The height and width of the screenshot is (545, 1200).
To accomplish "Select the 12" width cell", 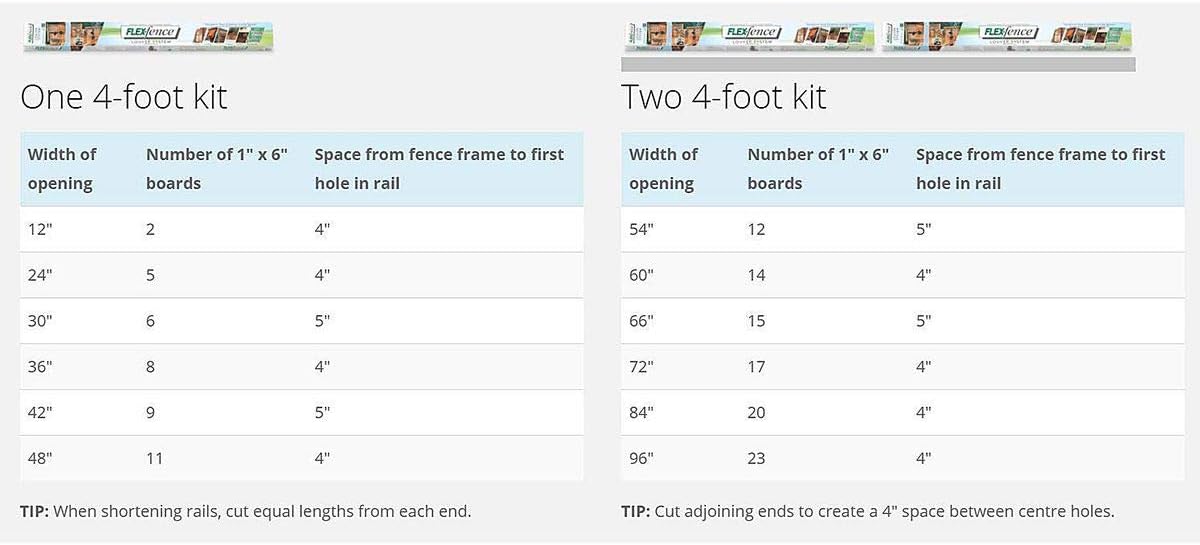I will [40, 229].
